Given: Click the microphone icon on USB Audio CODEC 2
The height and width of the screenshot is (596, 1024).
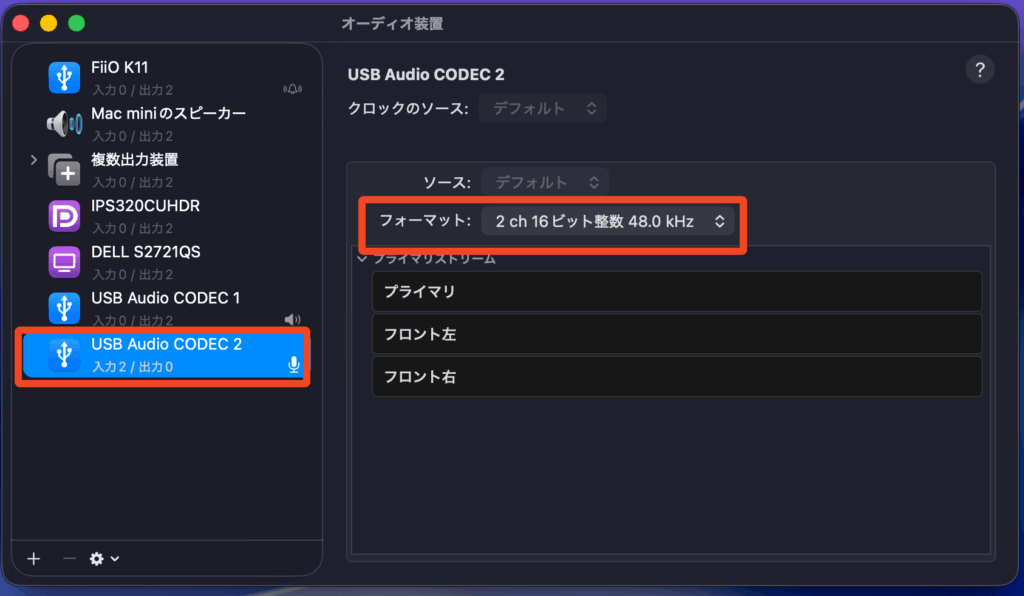Looking at the screenshot, I should pos(294,365).
